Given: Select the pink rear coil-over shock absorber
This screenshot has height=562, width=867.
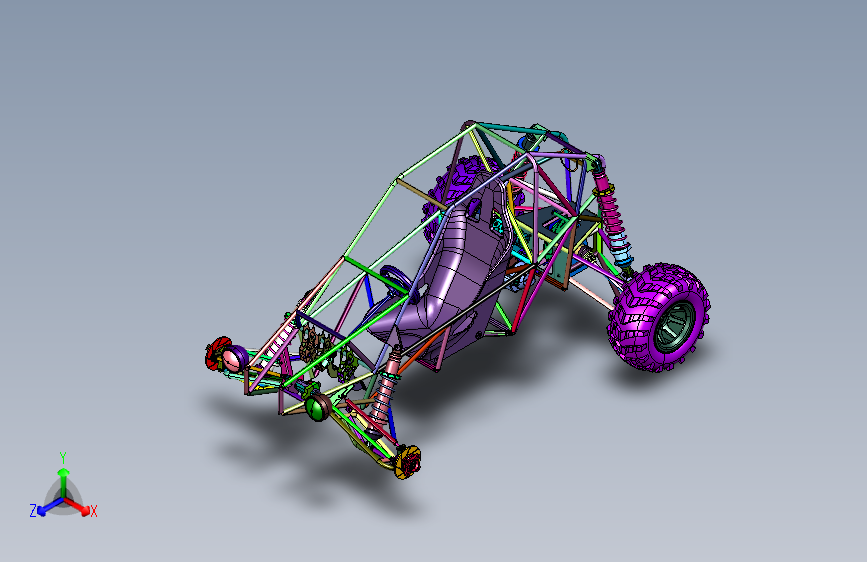Looking at the screenshot, I should [611, 215].
